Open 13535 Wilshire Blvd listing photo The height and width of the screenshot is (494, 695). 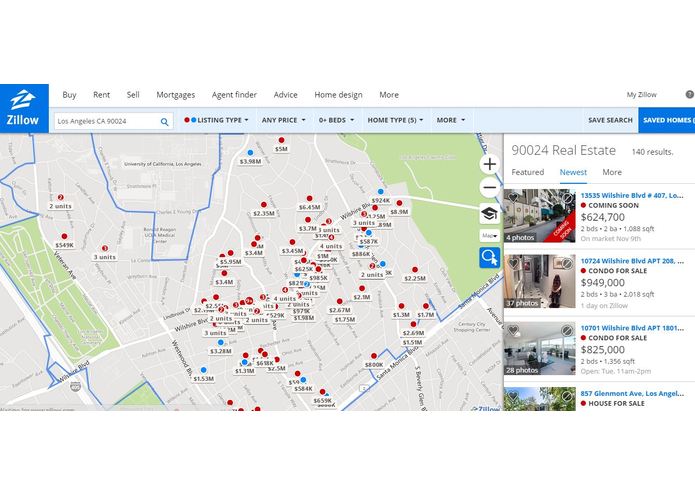click(539, 216)
